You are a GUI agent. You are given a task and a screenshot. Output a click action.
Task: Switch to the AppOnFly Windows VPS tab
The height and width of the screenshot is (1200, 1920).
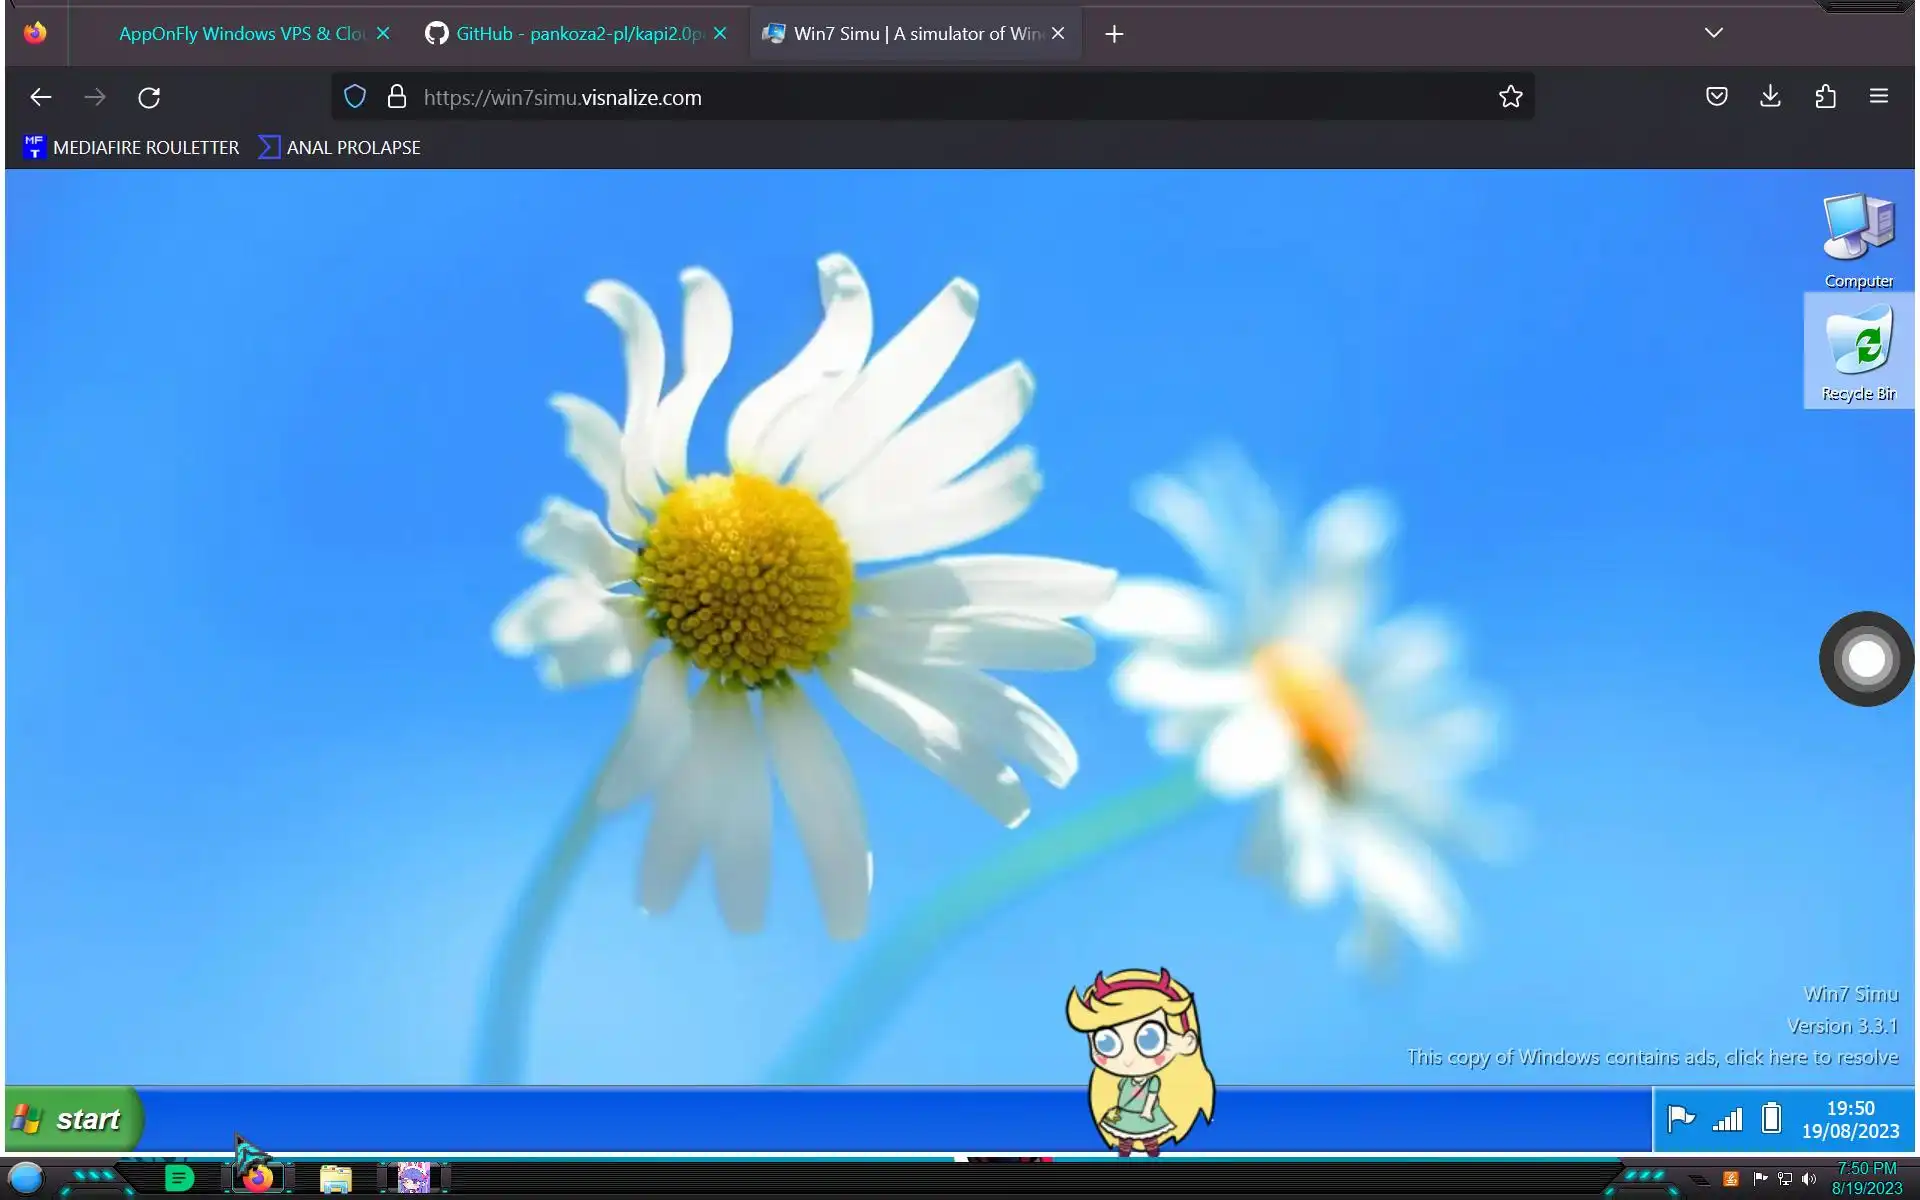click(x=240, y=34)
